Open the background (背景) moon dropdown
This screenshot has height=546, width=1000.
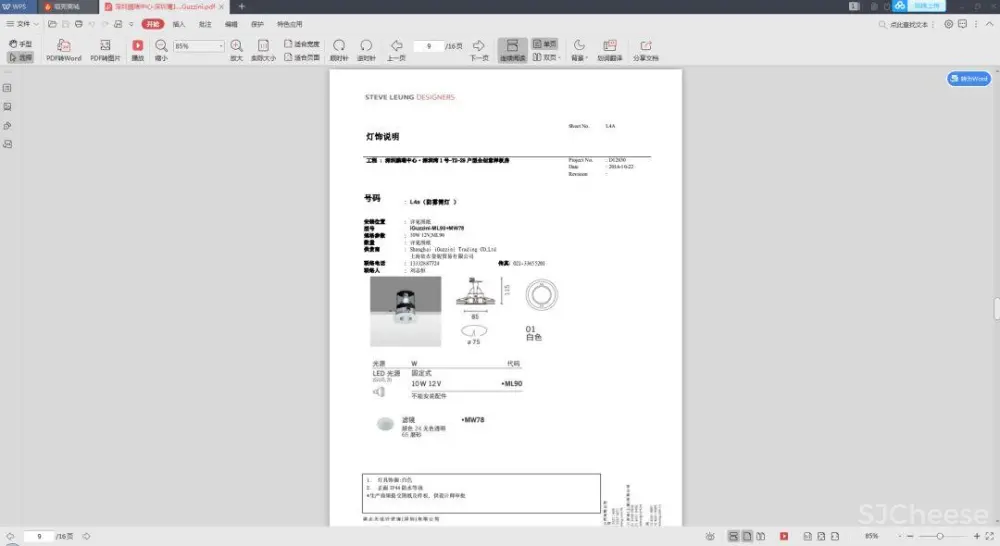(x=579, y=50)
